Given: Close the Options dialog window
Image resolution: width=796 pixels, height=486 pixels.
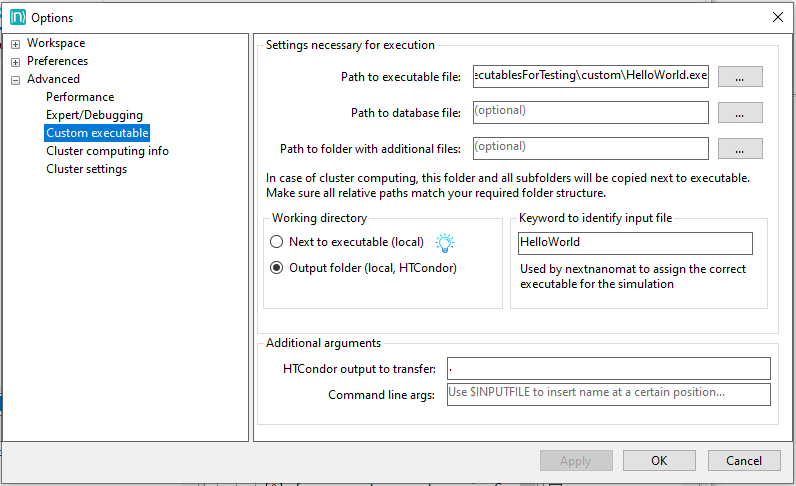Looking at the screenshot, I should (x=777, y=17).
